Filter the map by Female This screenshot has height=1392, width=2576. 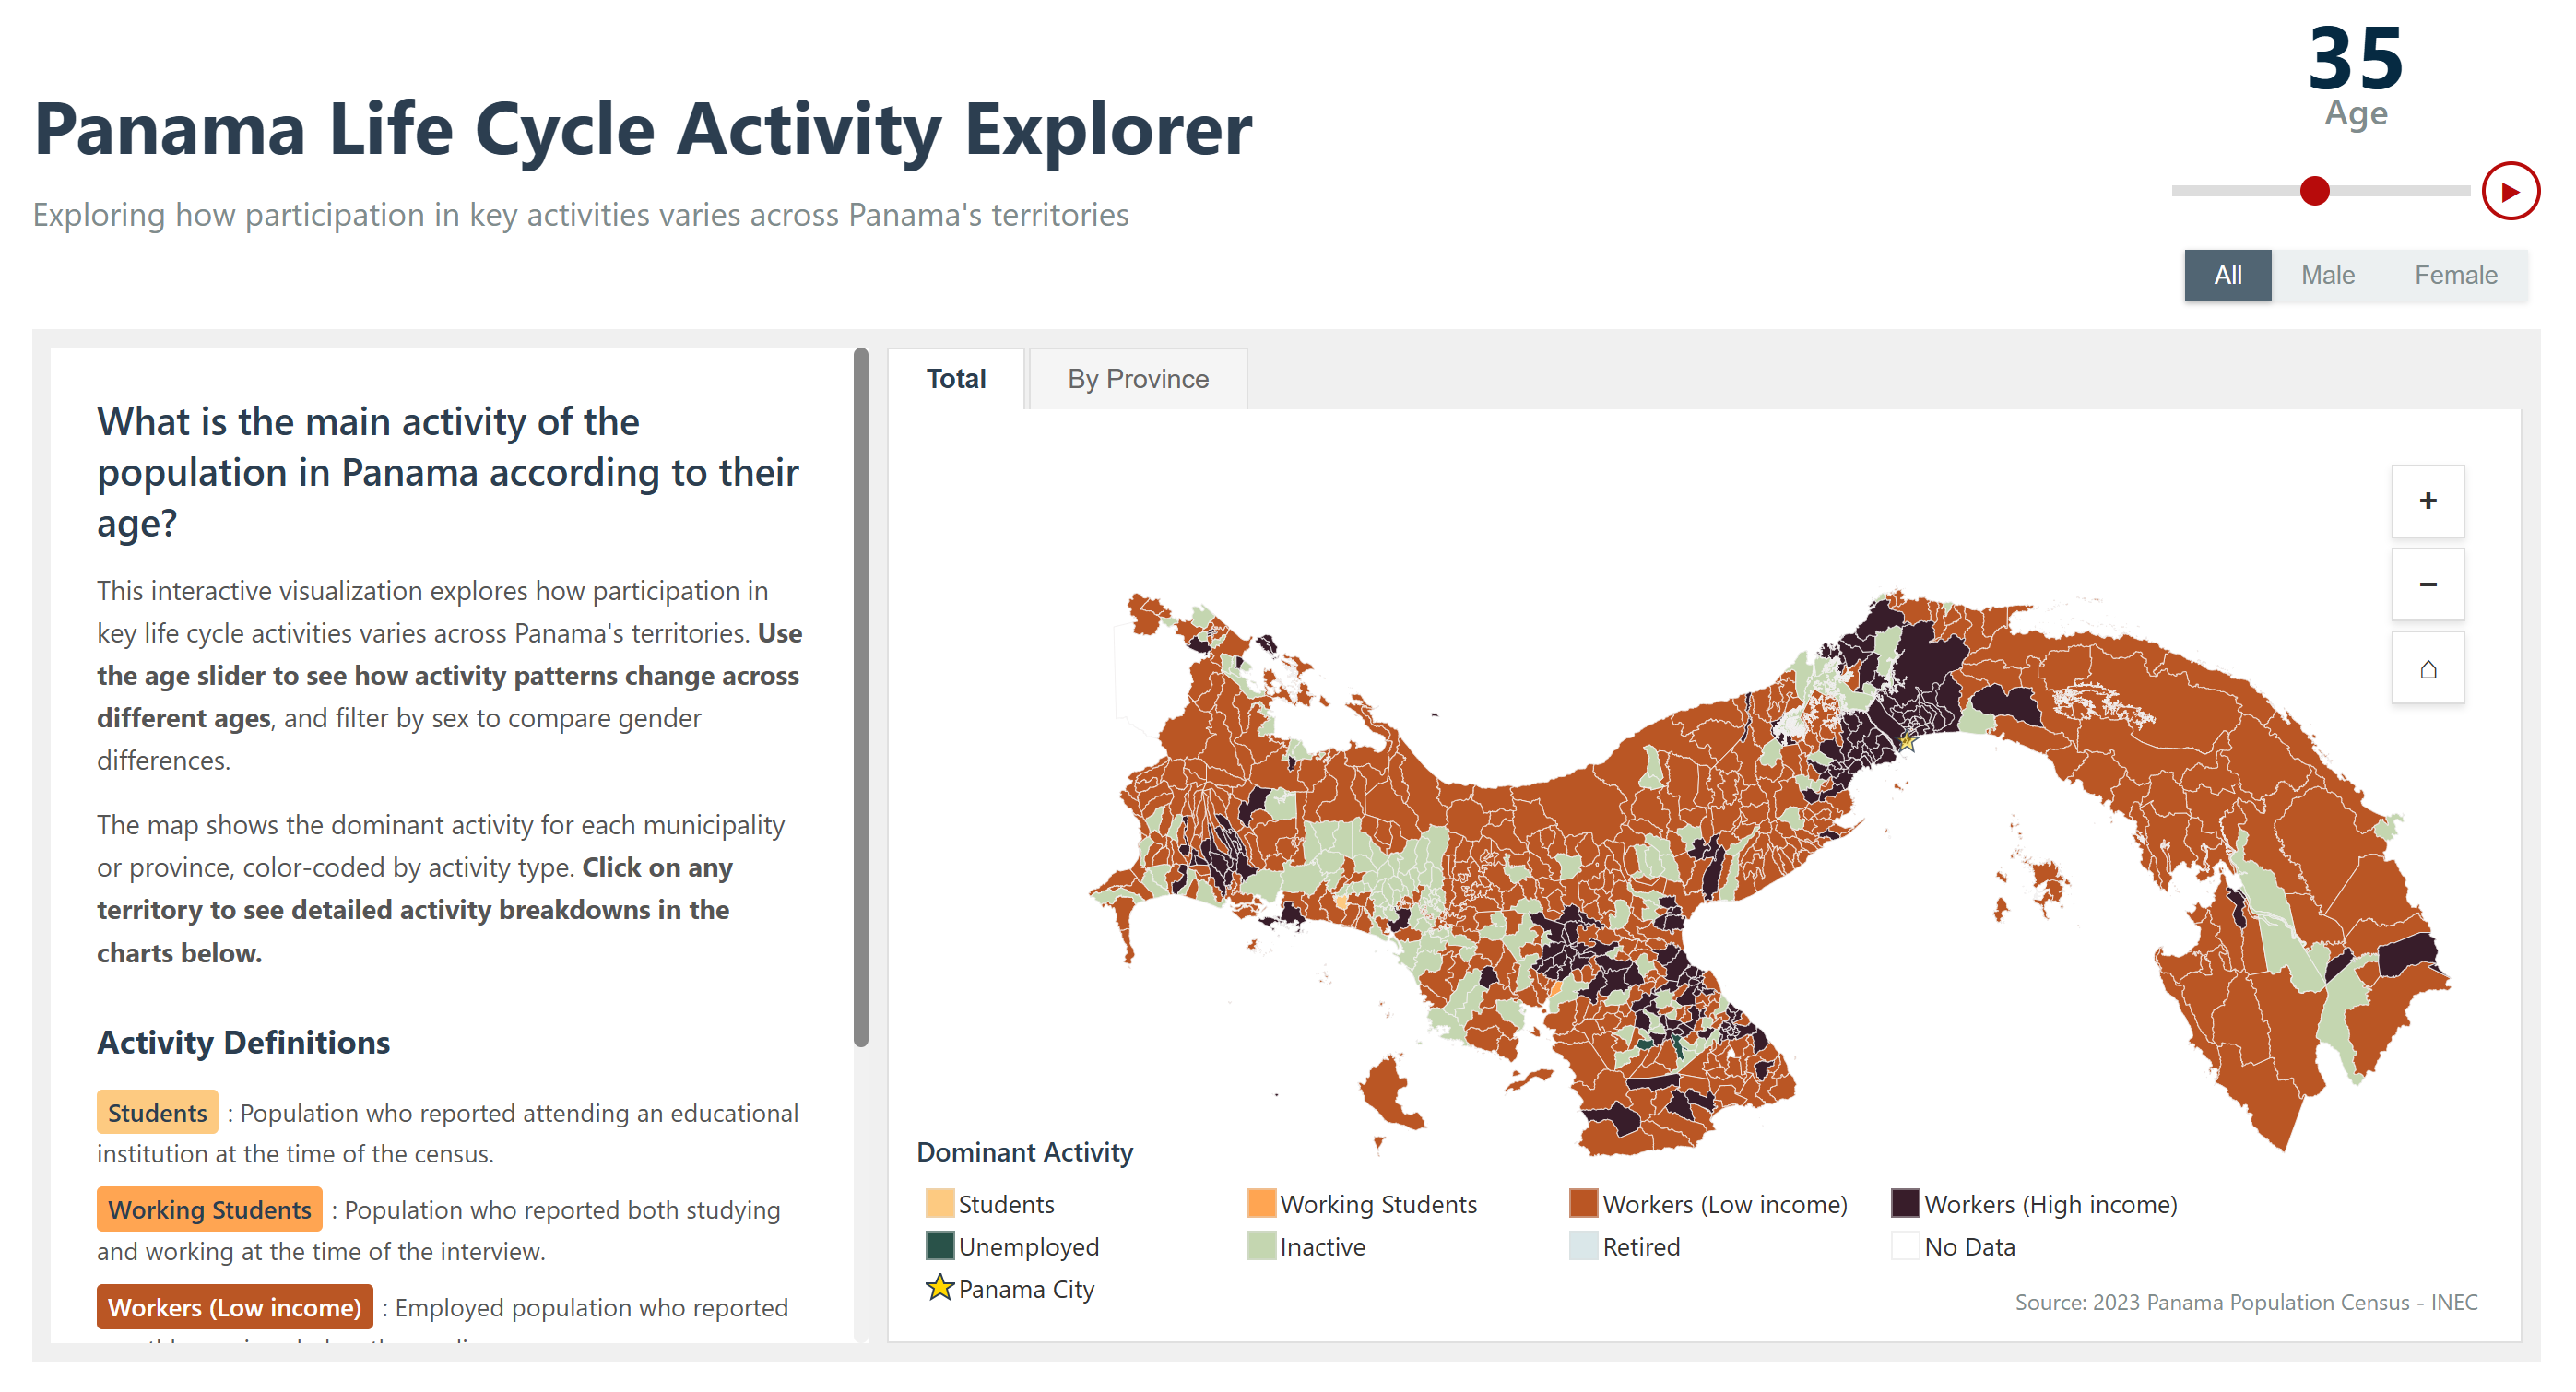[2455, 275]
